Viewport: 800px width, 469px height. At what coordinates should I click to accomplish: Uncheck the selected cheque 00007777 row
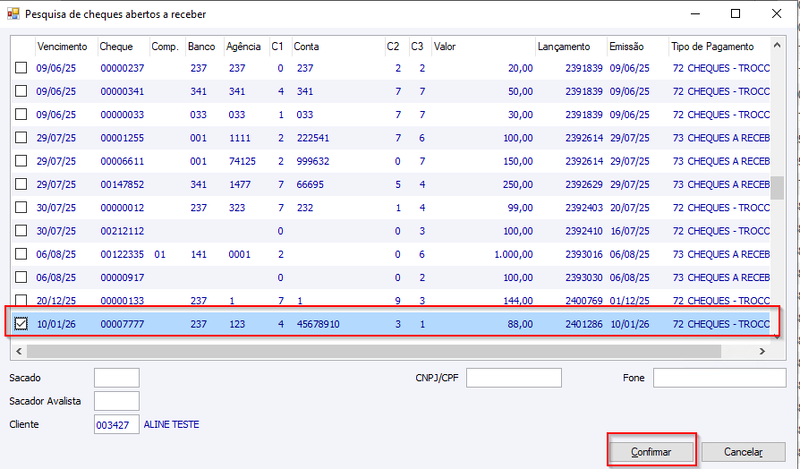[21, 324]
